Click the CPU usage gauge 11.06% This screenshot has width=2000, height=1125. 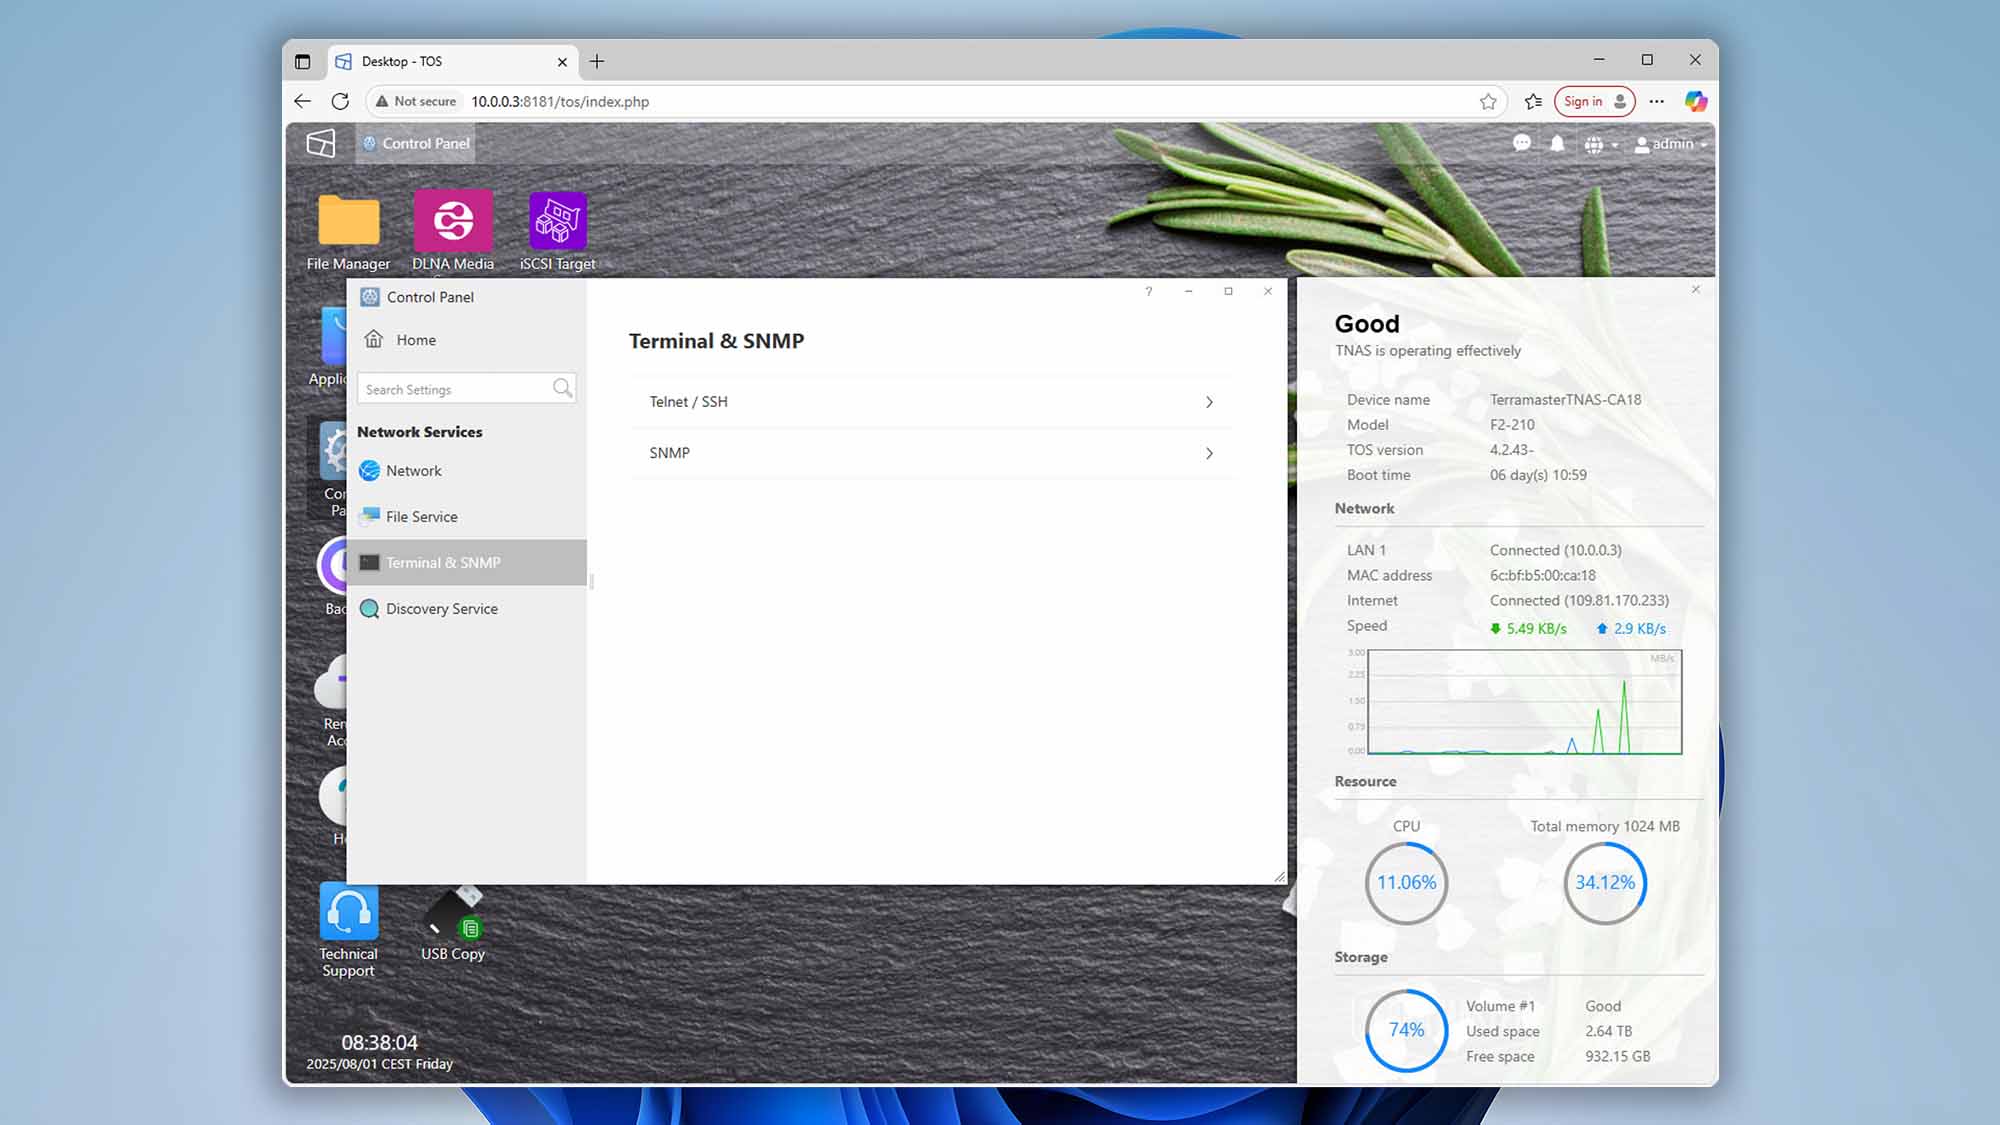click(1406, 883)
